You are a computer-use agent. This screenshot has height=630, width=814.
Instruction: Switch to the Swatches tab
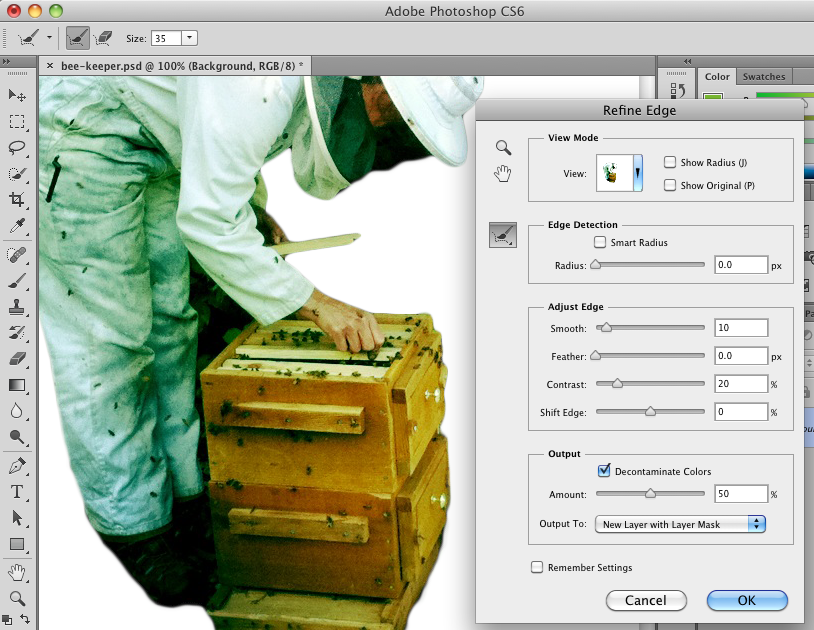(x=764, y=77)
